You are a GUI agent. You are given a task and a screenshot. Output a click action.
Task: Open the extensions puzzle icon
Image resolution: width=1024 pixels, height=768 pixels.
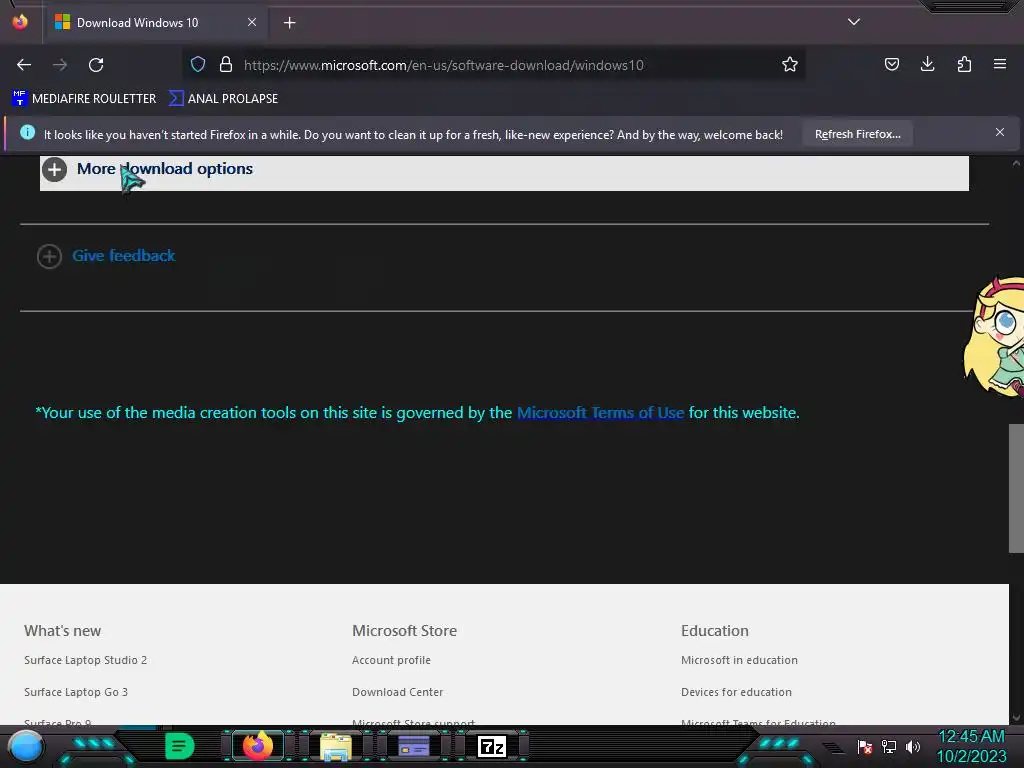964,64
